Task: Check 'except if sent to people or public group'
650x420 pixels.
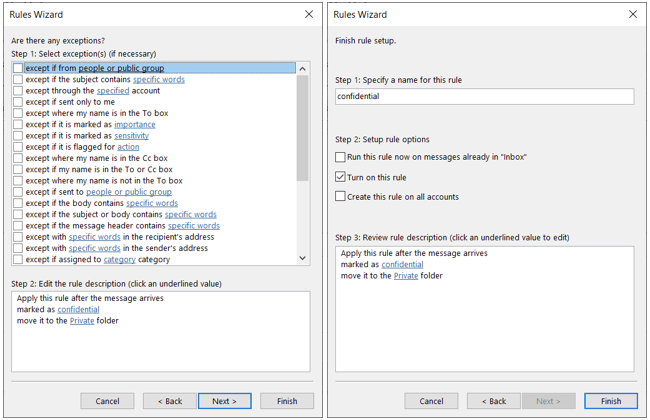Action: [x=18, y=192]
